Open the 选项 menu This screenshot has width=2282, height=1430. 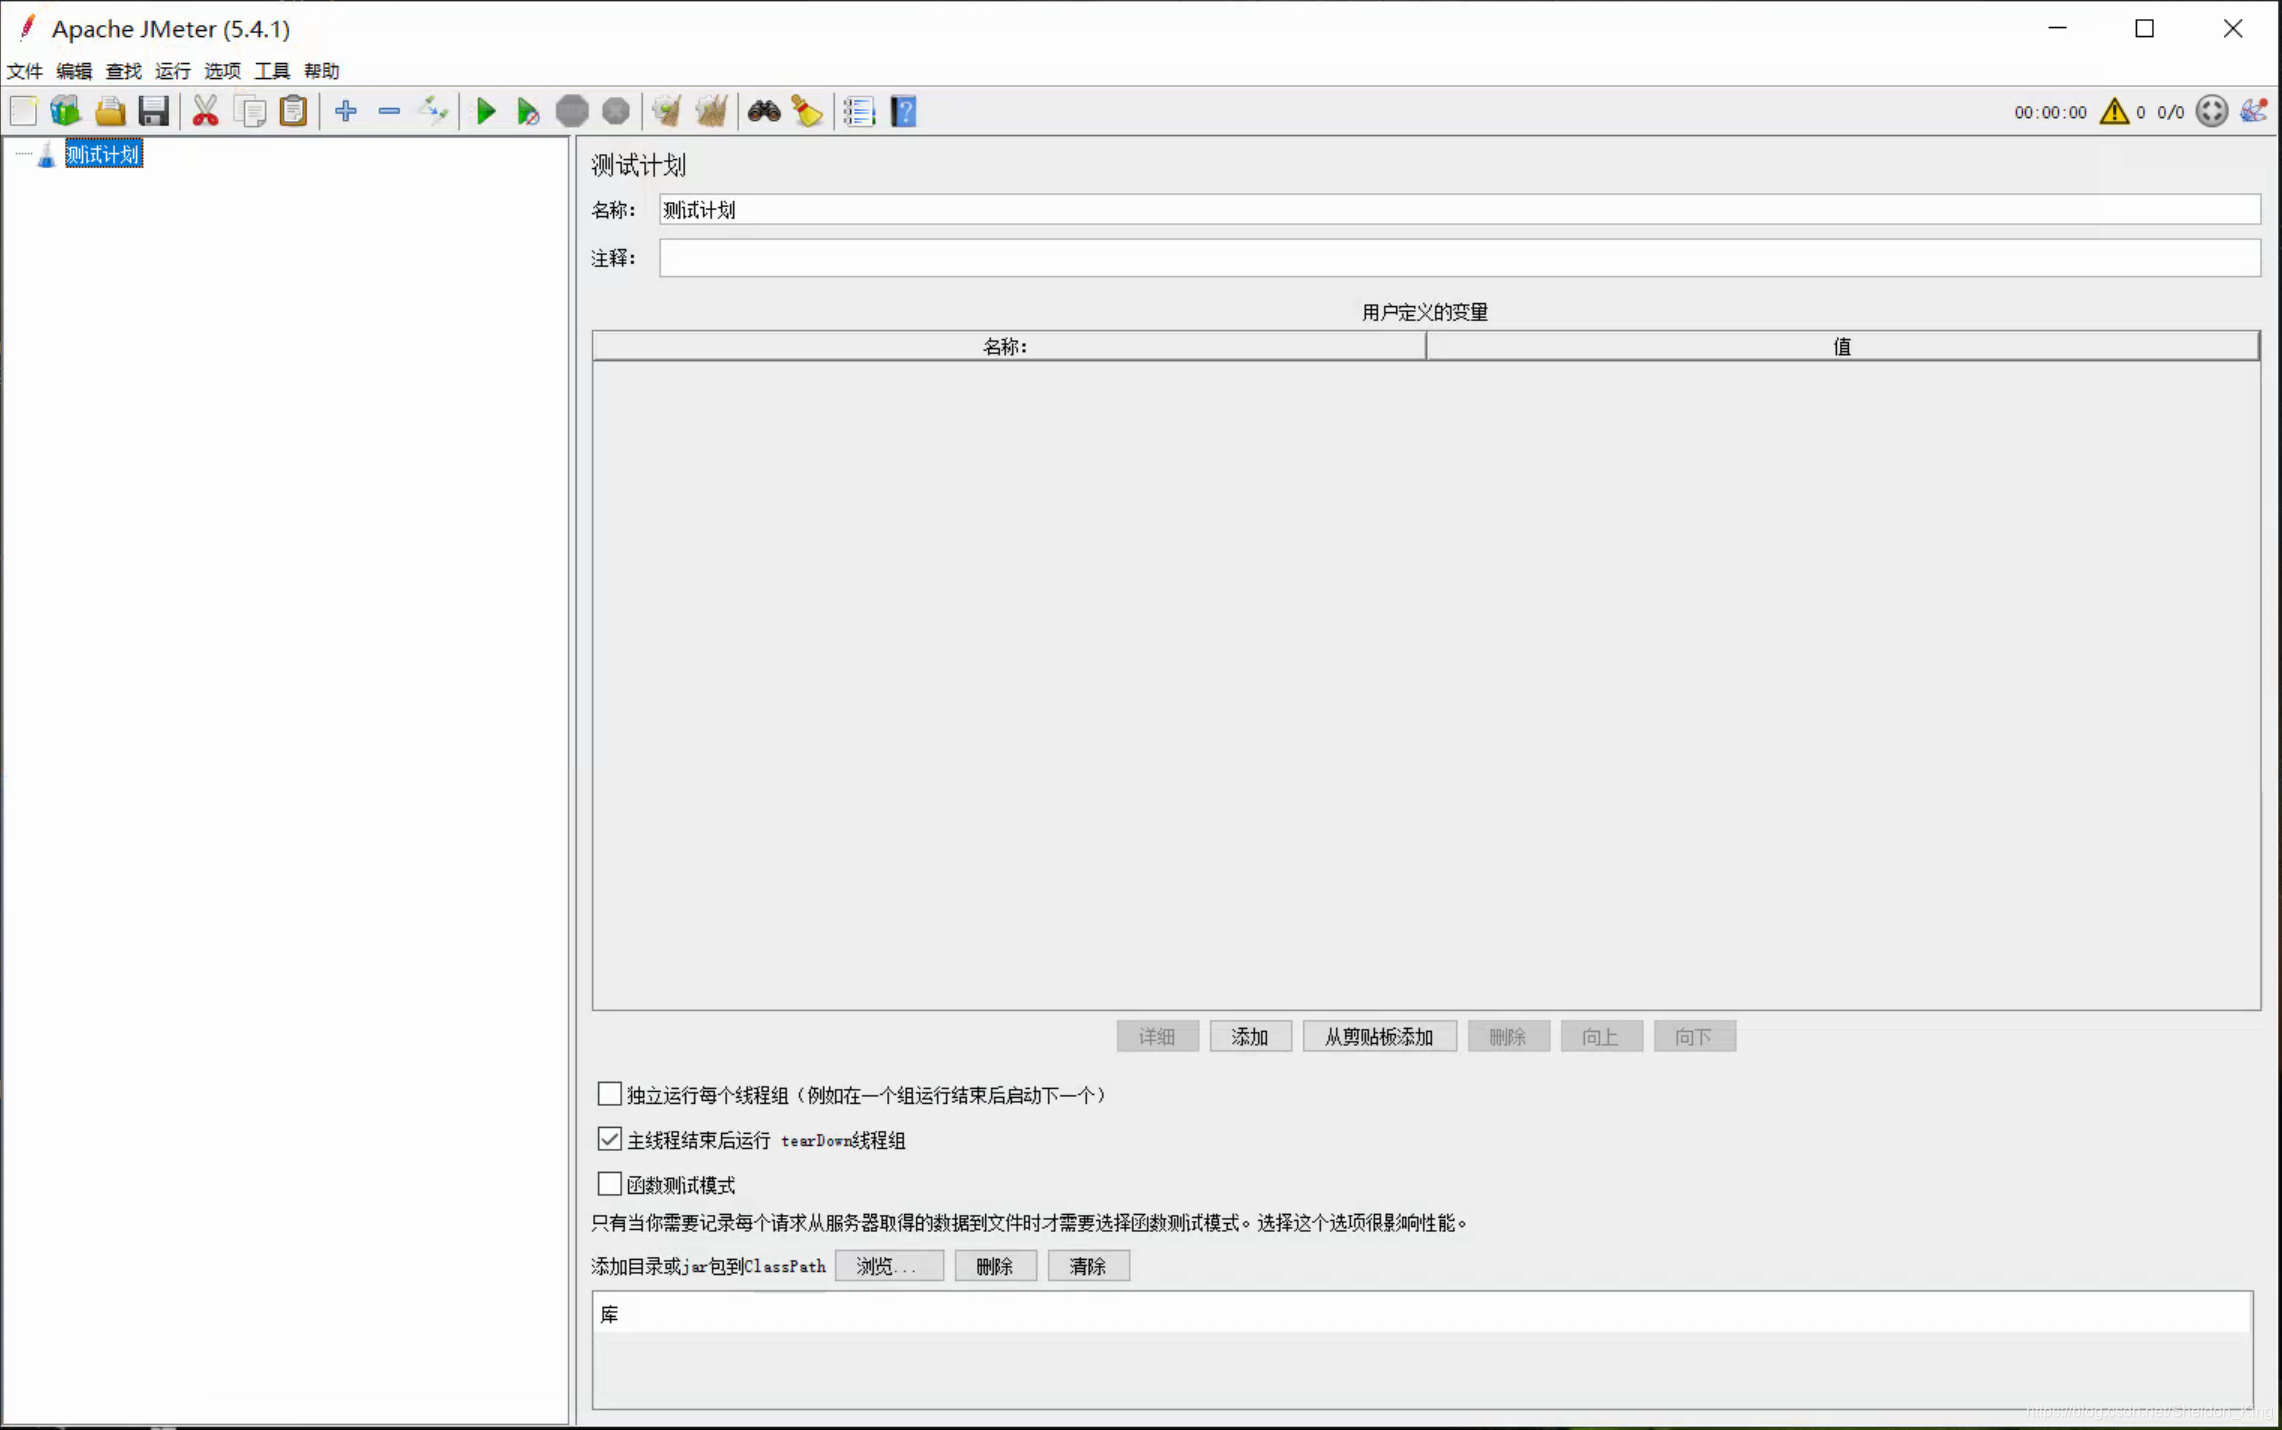coord(223,71)
